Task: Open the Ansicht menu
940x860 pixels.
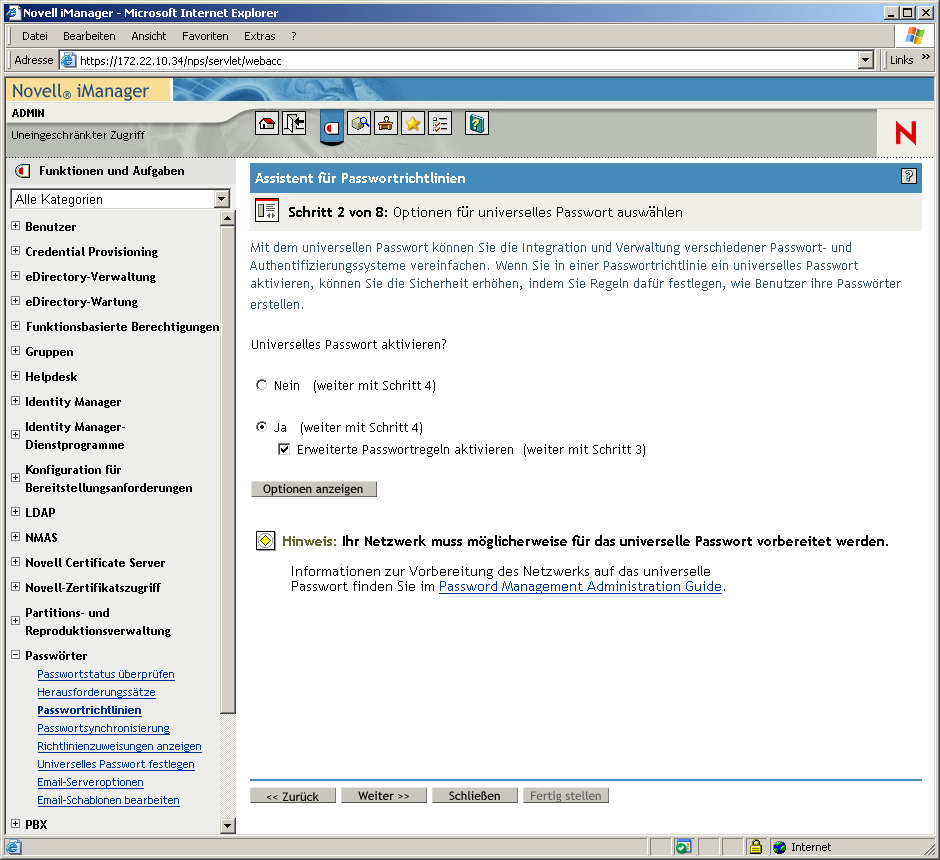Action: pos(149,36)
